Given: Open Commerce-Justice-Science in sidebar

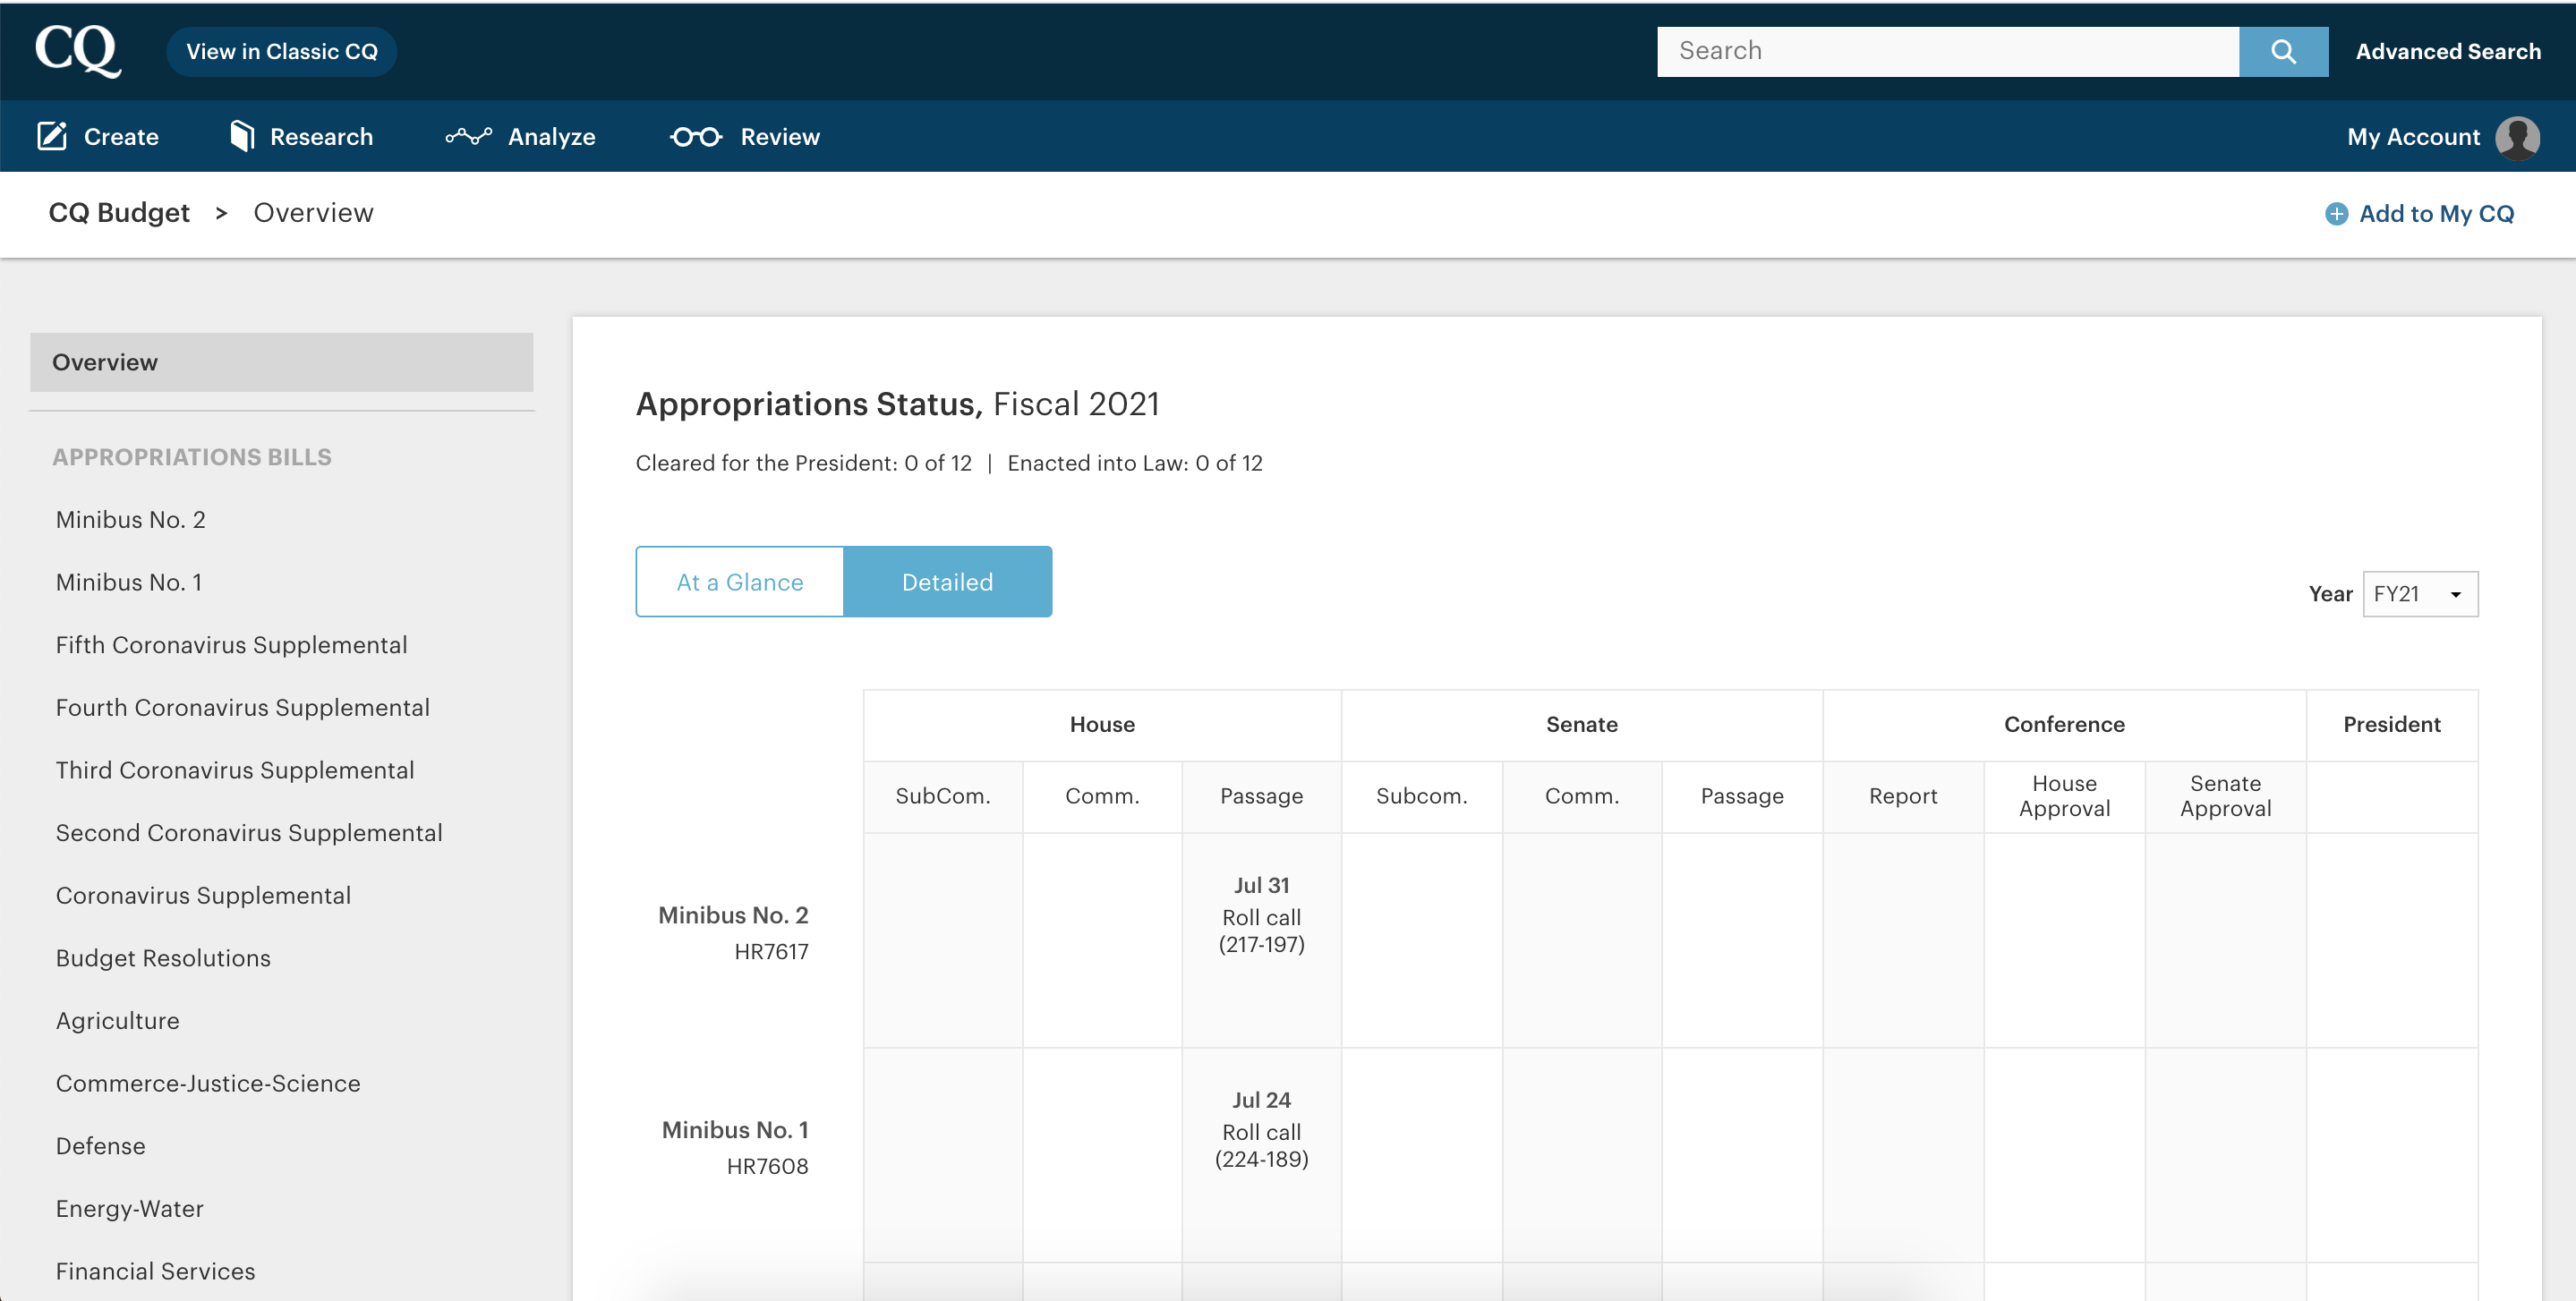Looking at the screenshot, I should 208,1083.
